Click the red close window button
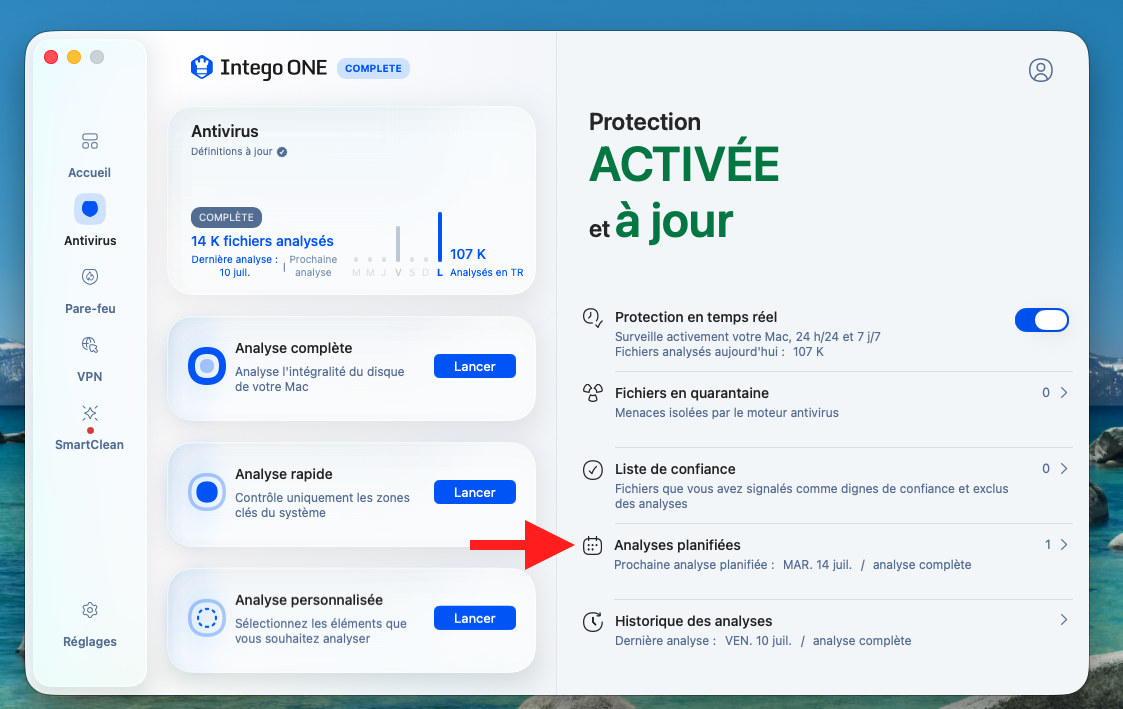1123x709 pixels. 51,57
